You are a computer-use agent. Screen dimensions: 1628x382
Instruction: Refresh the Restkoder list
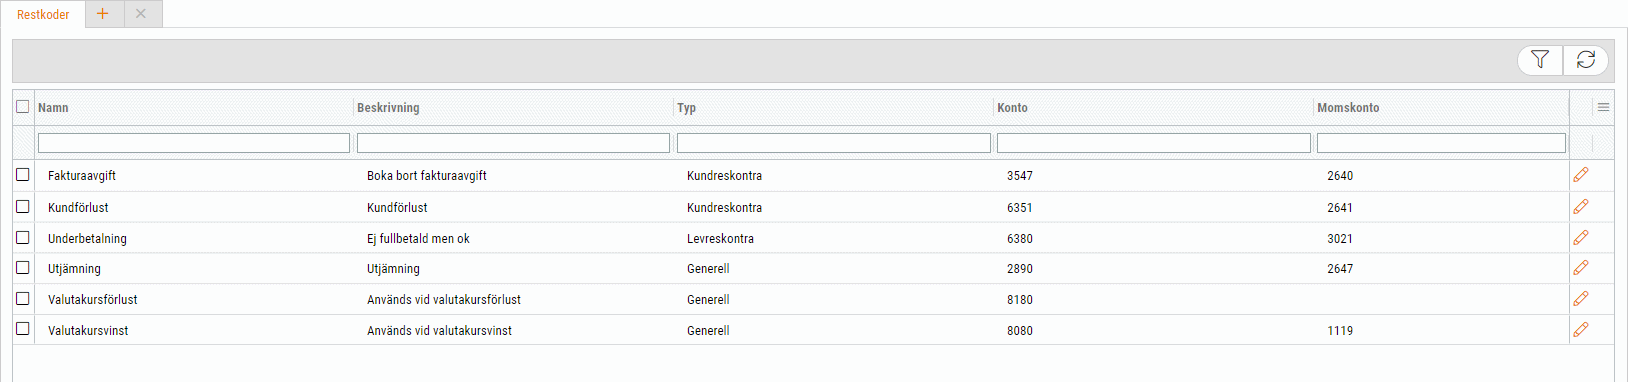[1586, 60]
